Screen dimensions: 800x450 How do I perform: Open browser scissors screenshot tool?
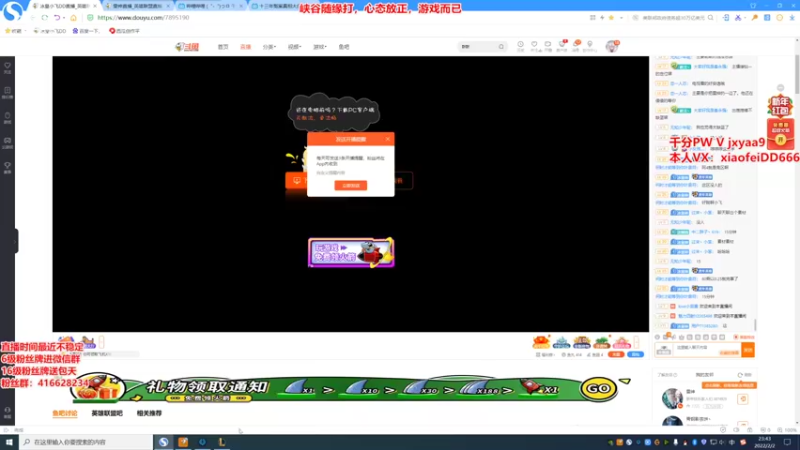[x=738, y=17]
